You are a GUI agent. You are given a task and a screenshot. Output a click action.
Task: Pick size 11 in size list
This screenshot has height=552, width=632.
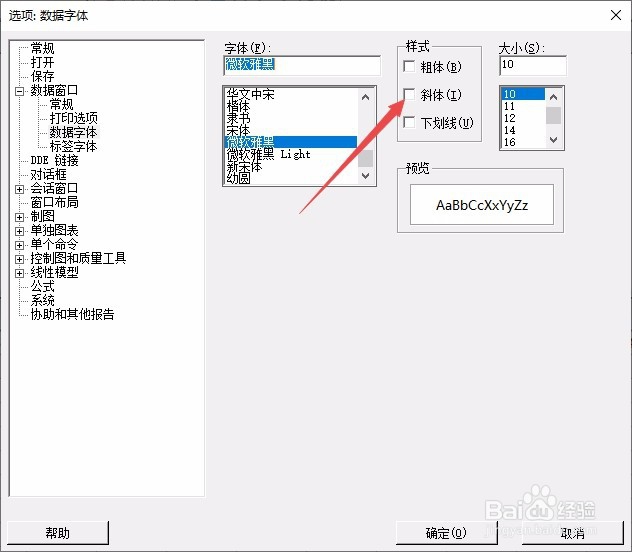[x=523, y=106]
